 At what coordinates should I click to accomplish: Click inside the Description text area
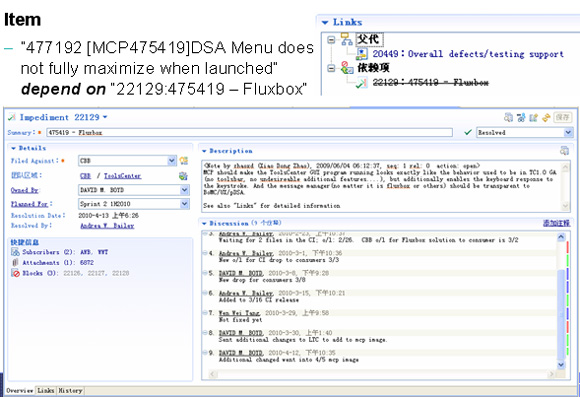pyautogui.click(x=382, y=186)
